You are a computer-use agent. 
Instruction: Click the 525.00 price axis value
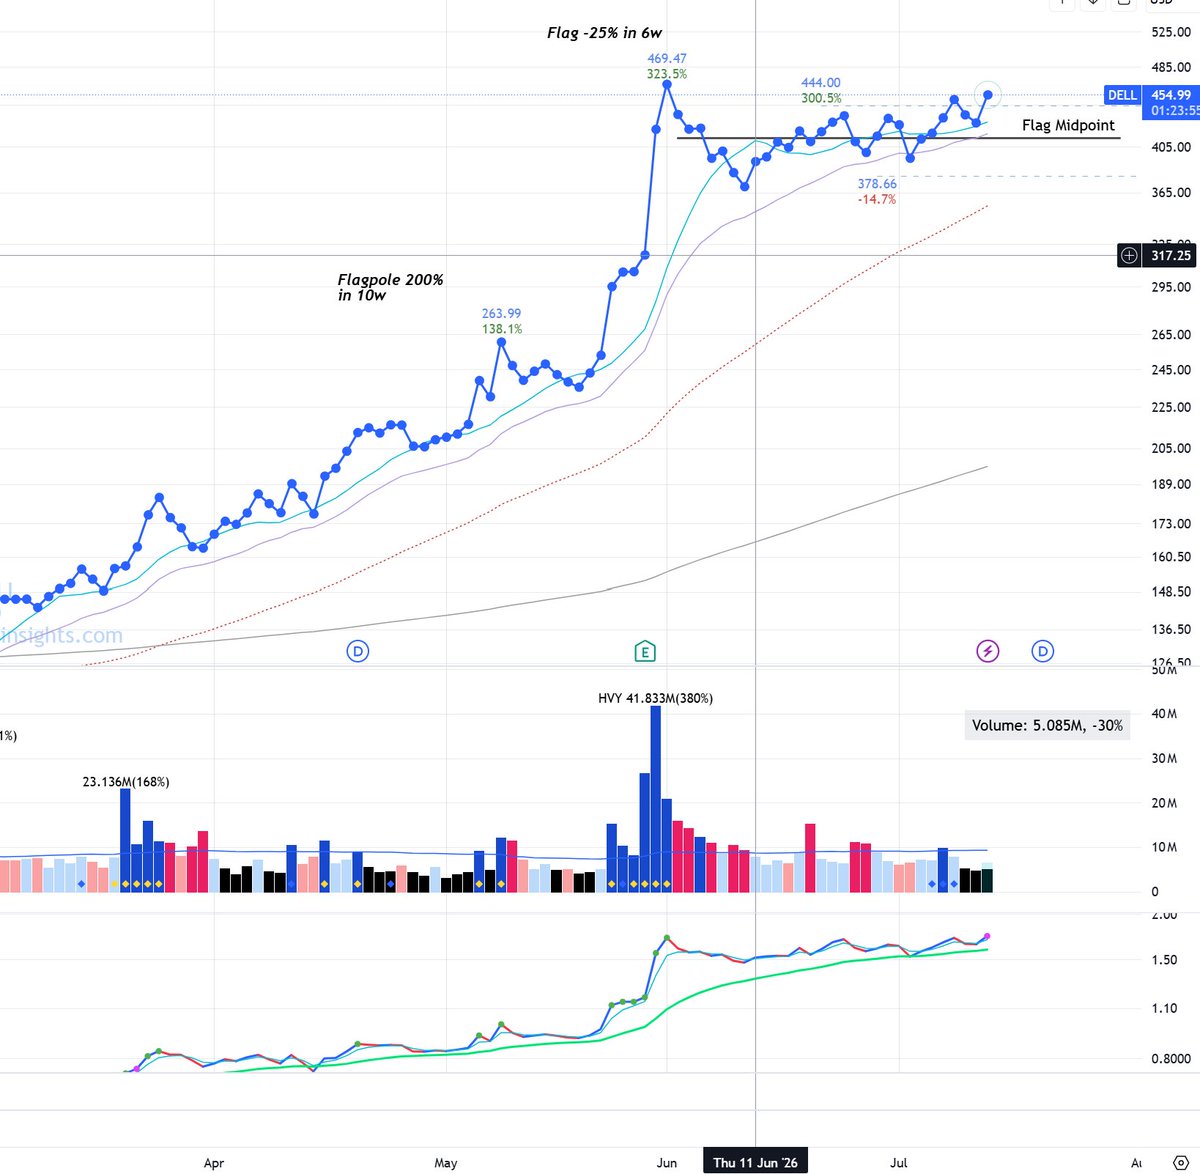[x=1170, y=32]
